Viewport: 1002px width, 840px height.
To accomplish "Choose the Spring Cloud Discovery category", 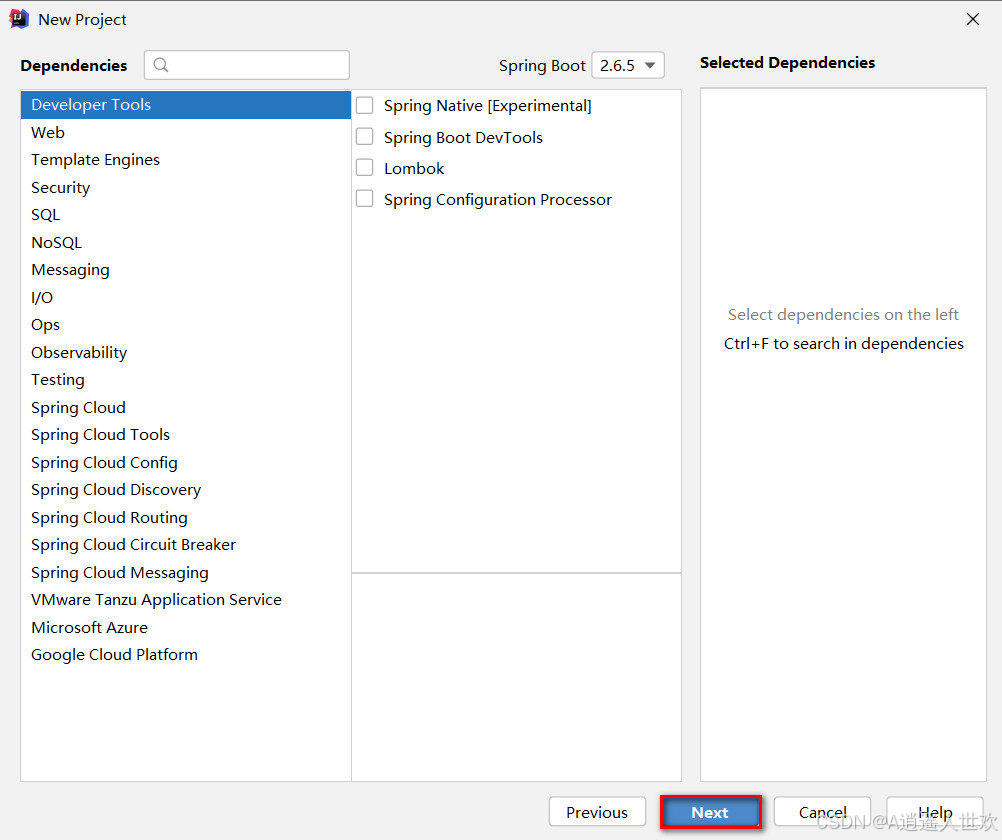I will (x=186, y=490).
